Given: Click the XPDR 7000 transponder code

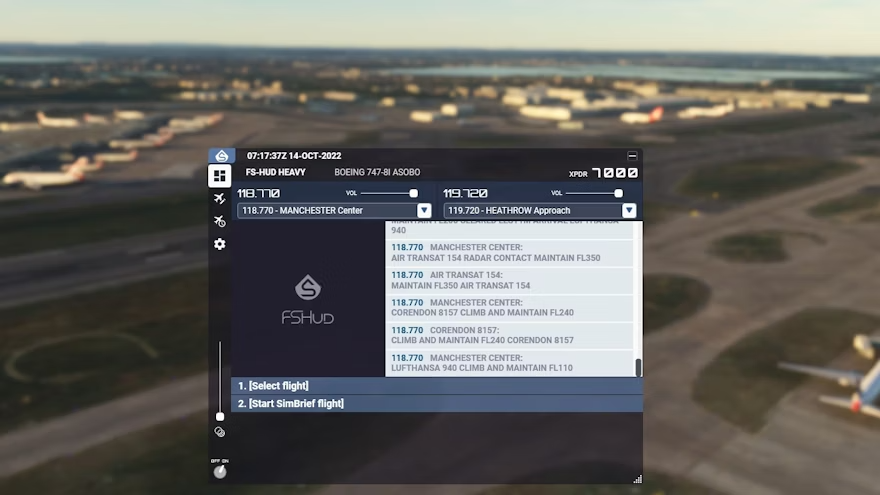Looking at the screenshot, I should [x=615, y=173].
